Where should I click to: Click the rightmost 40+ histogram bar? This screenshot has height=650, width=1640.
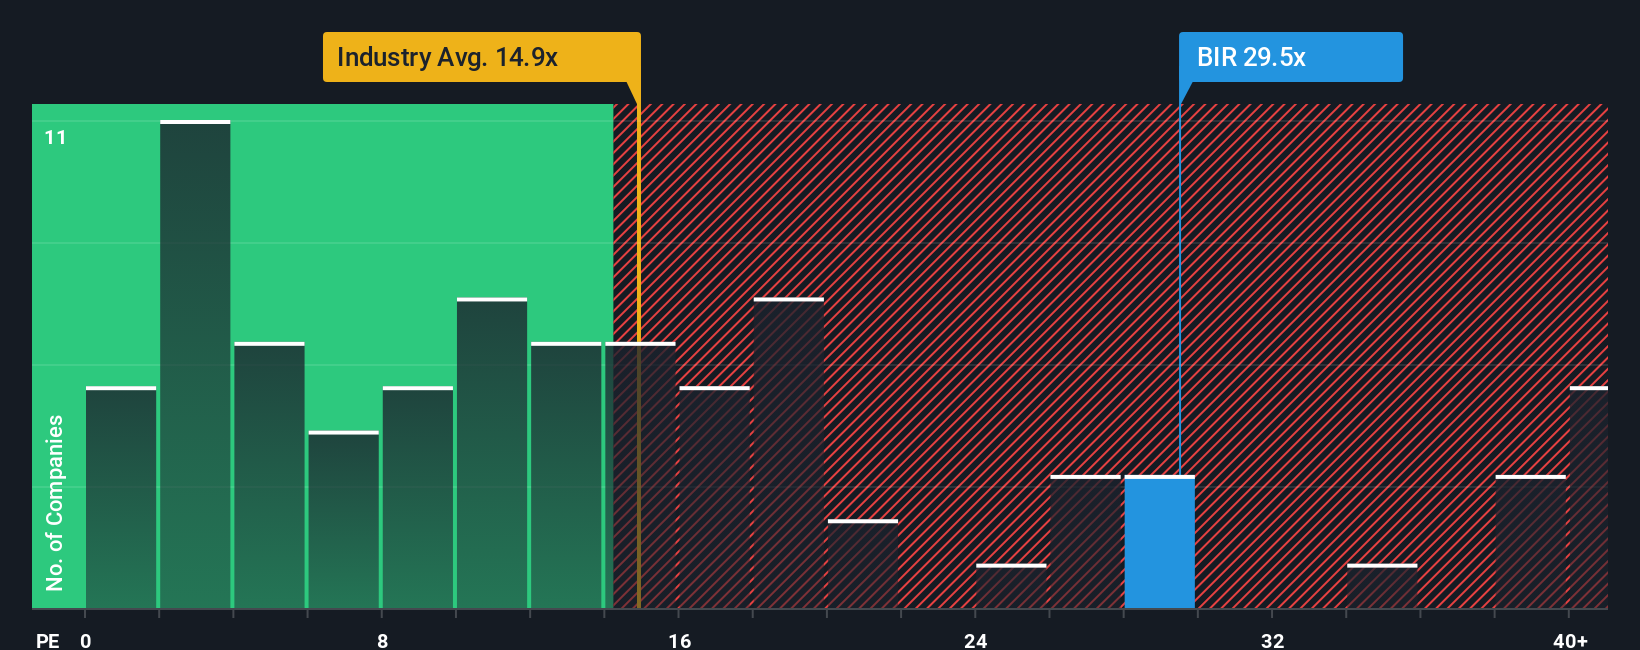[1589, 497]
